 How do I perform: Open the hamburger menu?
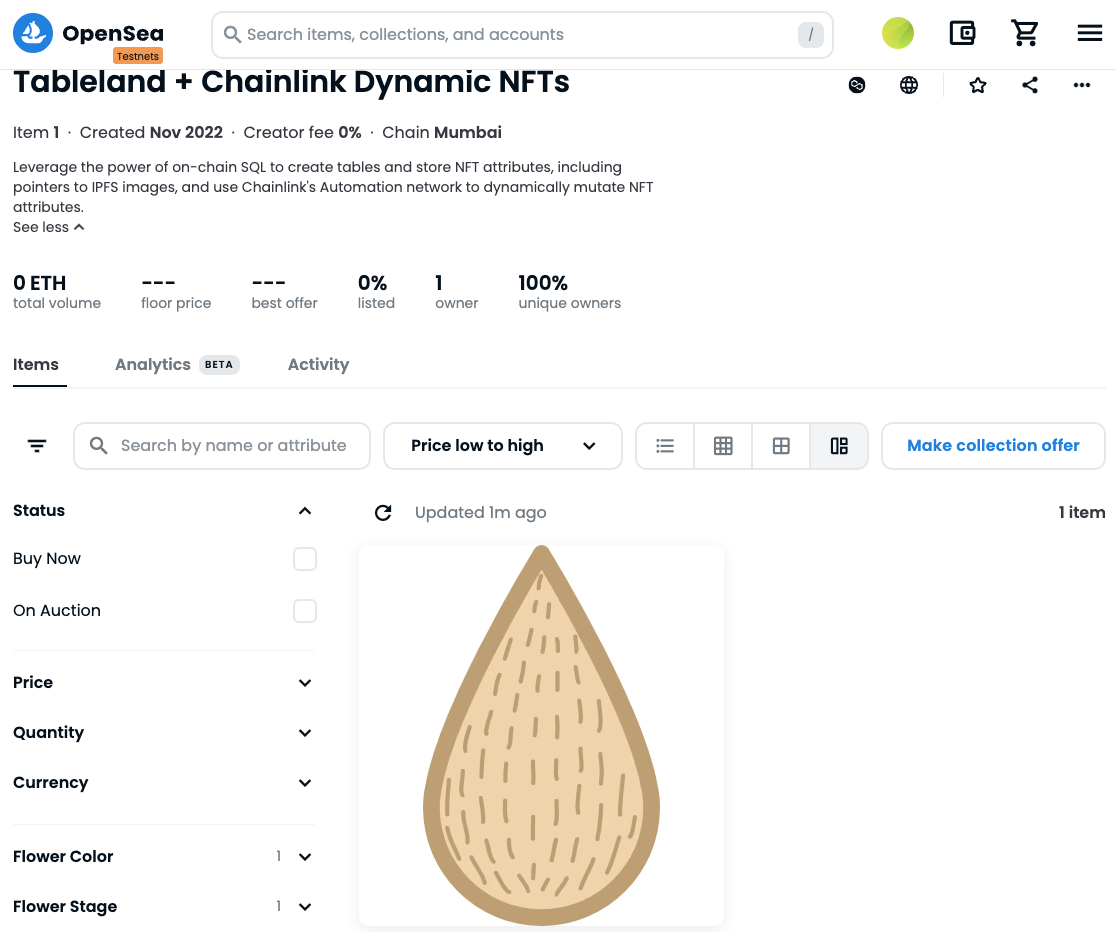pos(1089,34)
